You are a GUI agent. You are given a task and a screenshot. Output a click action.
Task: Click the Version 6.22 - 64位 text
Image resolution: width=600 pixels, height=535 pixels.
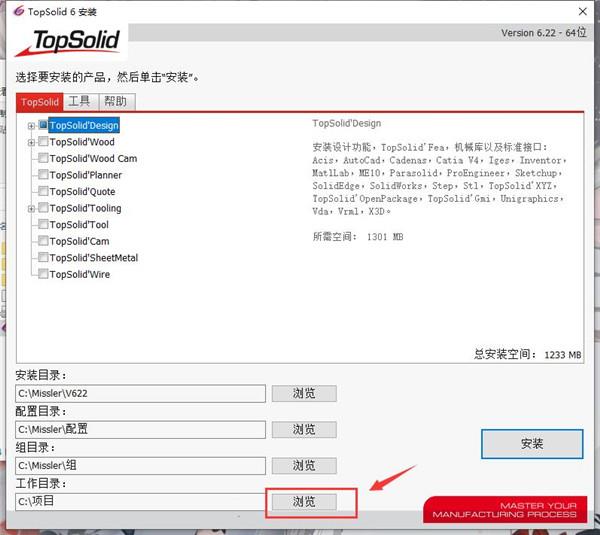click(x=543, y=33)
